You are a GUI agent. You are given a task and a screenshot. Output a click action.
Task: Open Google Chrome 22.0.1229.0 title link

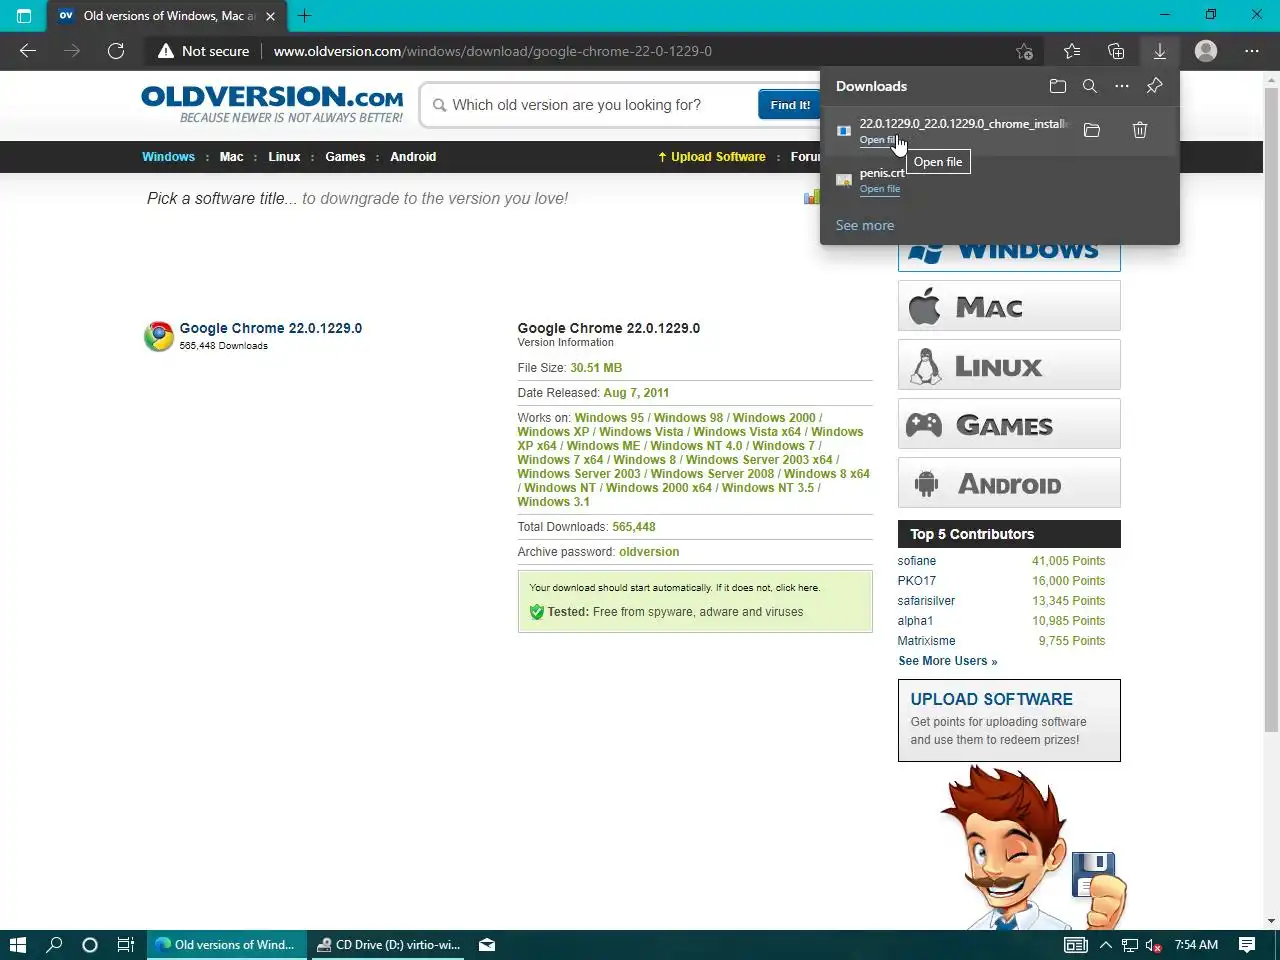(x=271, y=328)
